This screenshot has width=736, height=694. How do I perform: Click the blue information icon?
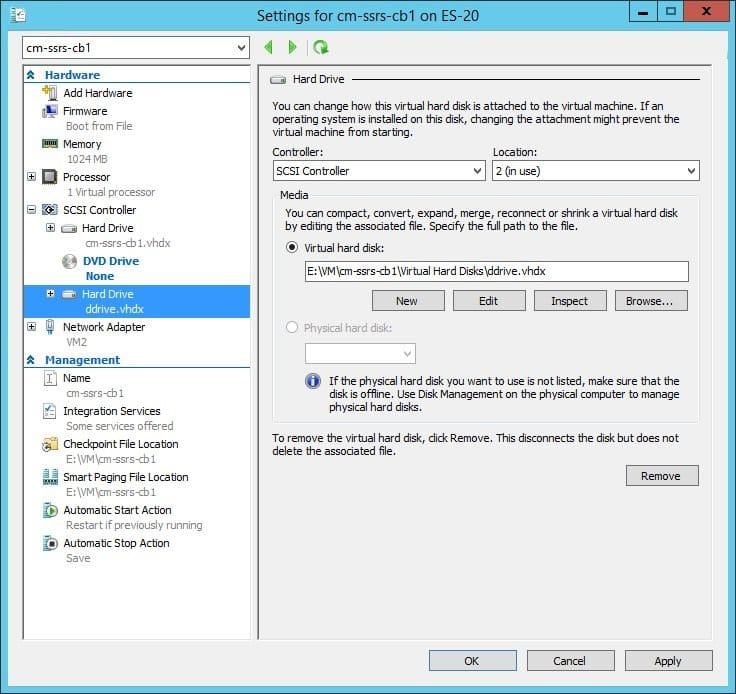tap(313, 381)
